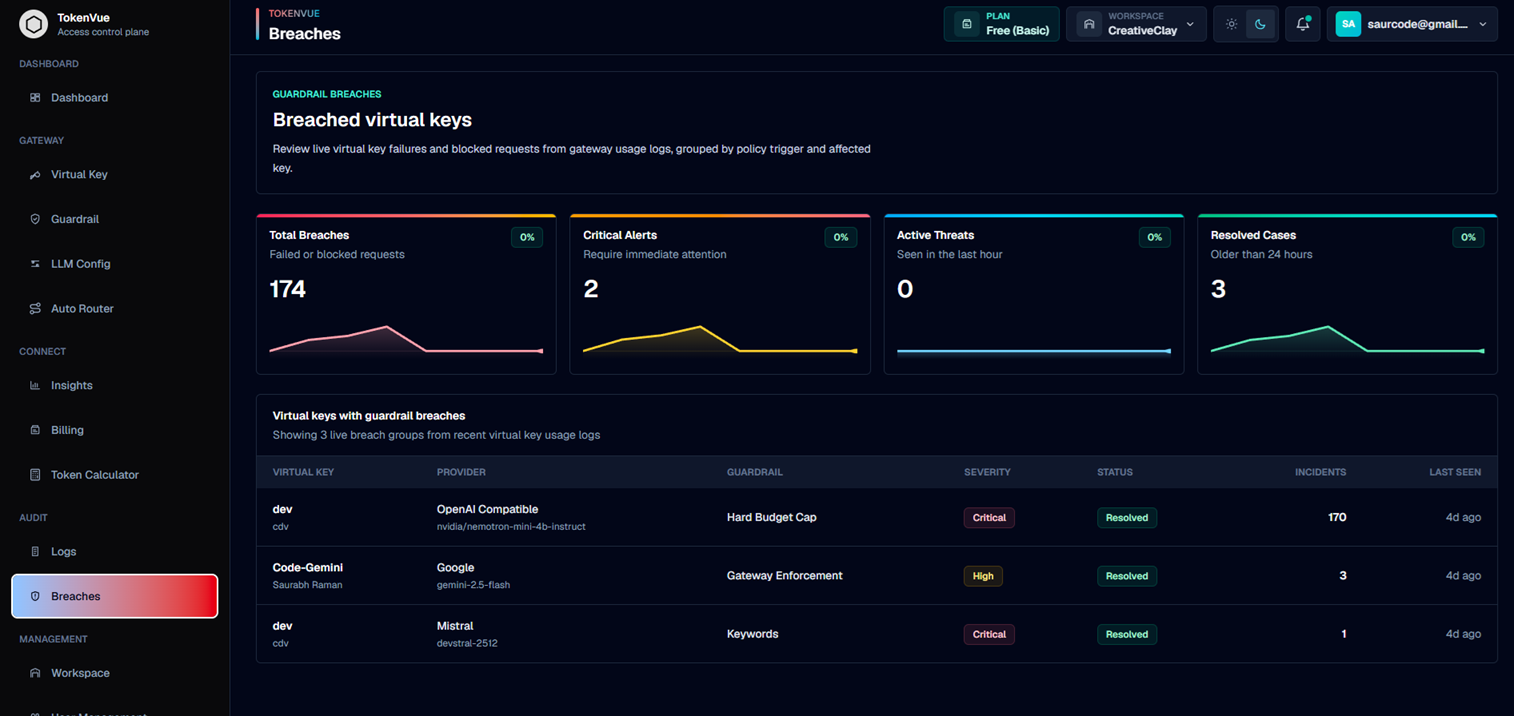Click the LAST SEEN column header
This screenshot has height=716, width=1514.
pos(1455,472)
